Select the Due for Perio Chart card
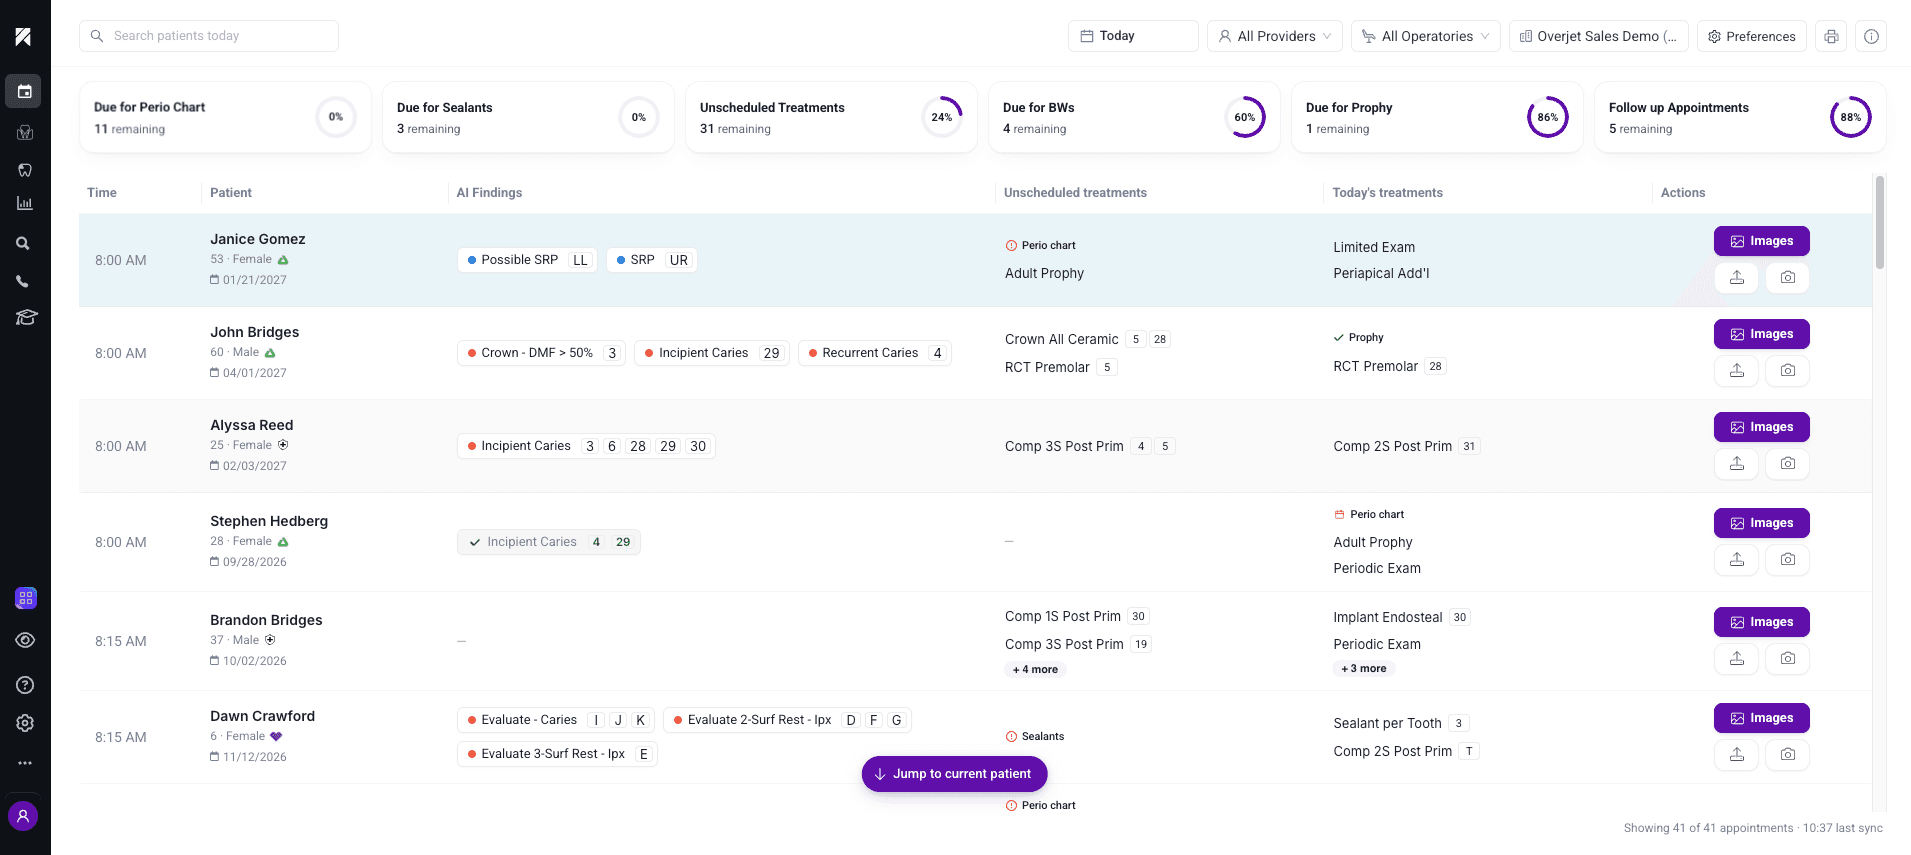 [x=225, y=117]
